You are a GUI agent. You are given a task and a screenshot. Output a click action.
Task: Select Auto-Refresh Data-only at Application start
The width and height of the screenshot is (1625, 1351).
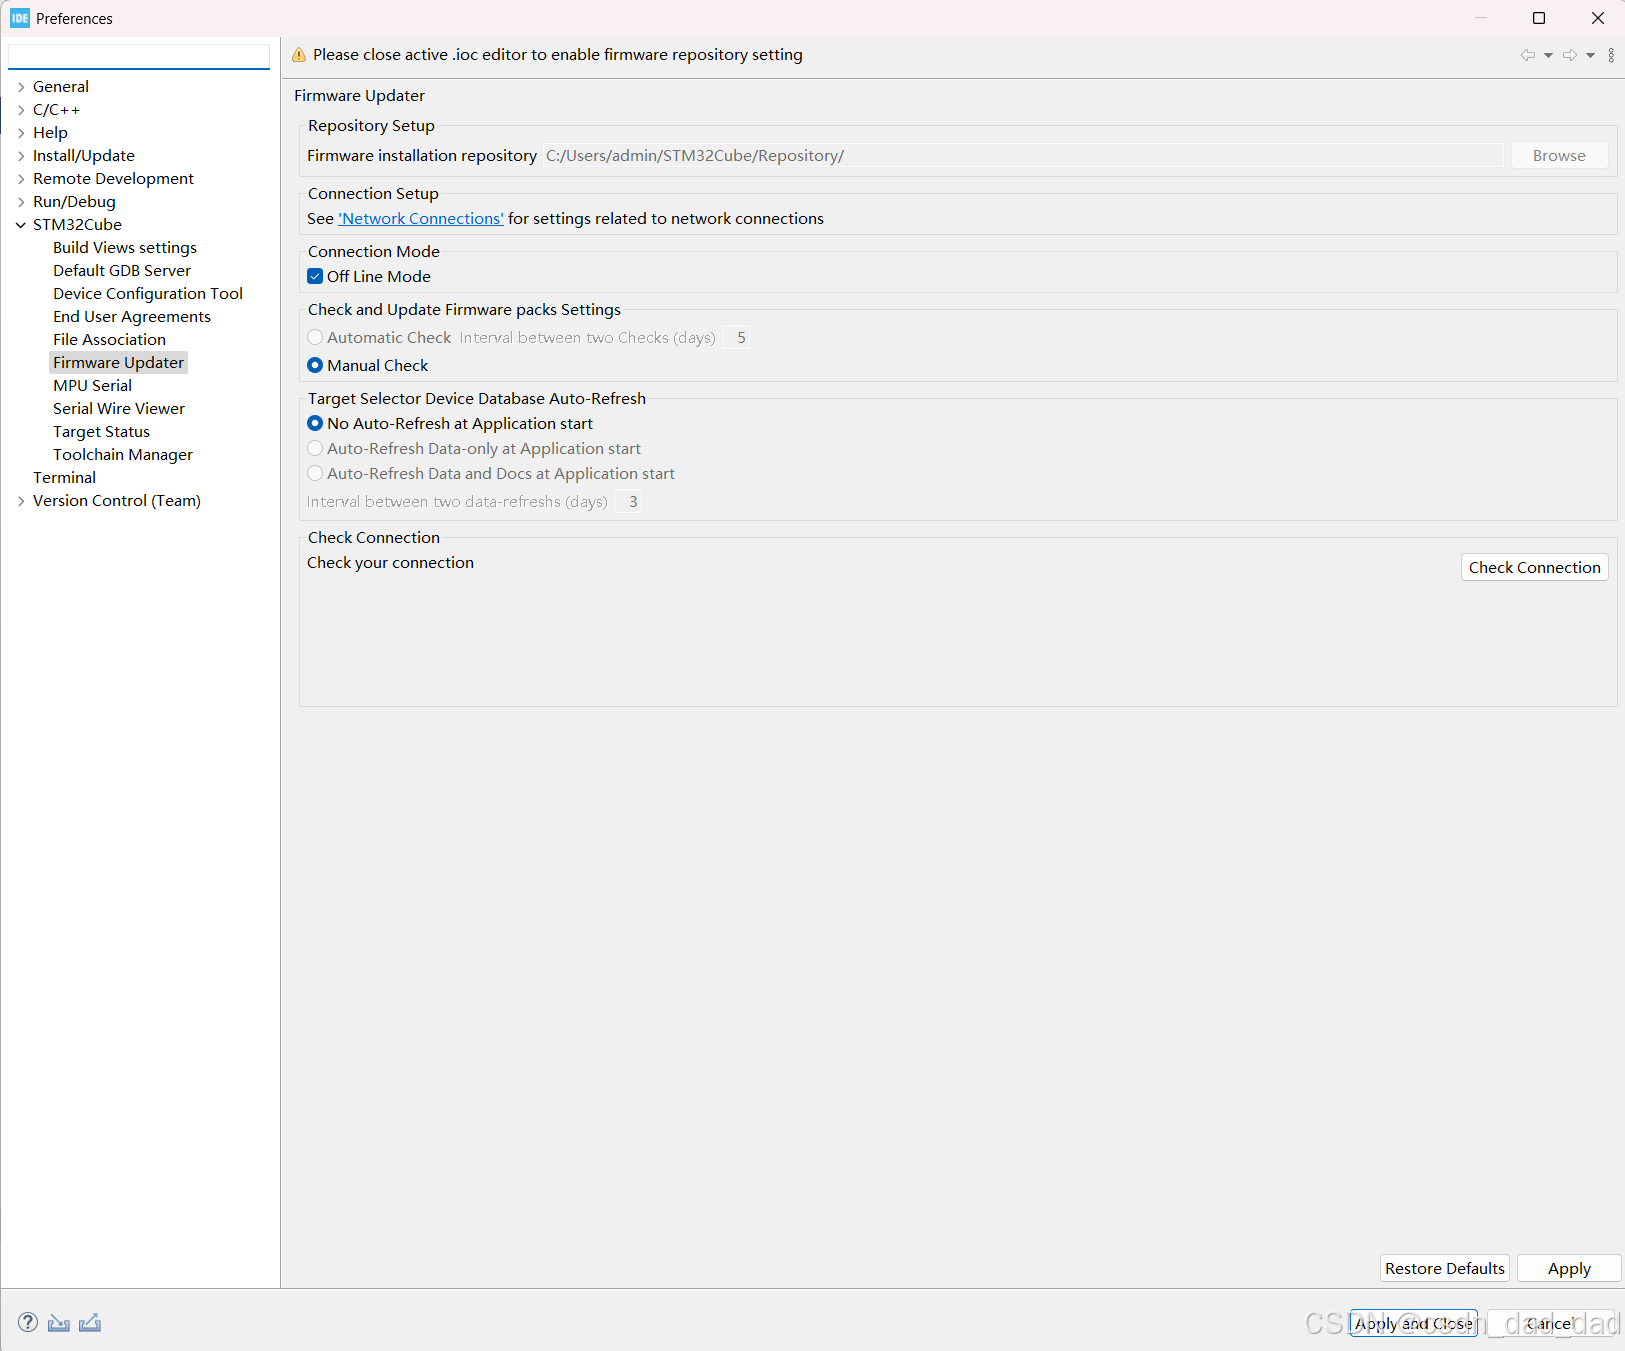click(315, 448)
